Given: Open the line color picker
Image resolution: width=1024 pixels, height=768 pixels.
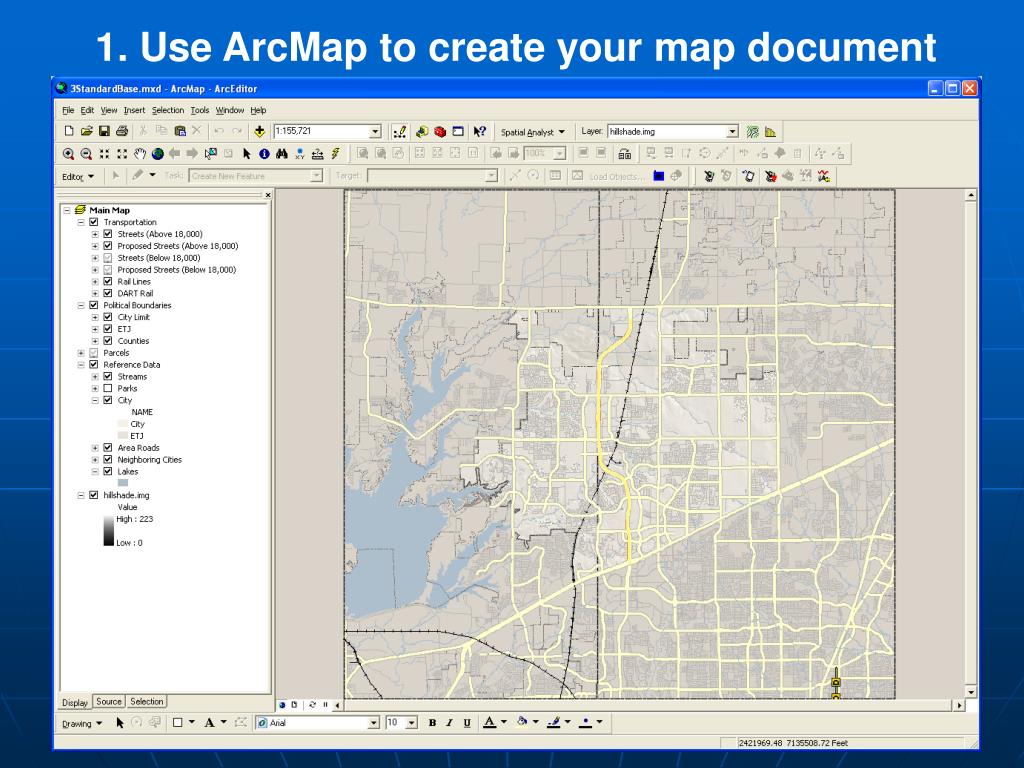Looking at the screenshot, I should (x=558, y=722).
